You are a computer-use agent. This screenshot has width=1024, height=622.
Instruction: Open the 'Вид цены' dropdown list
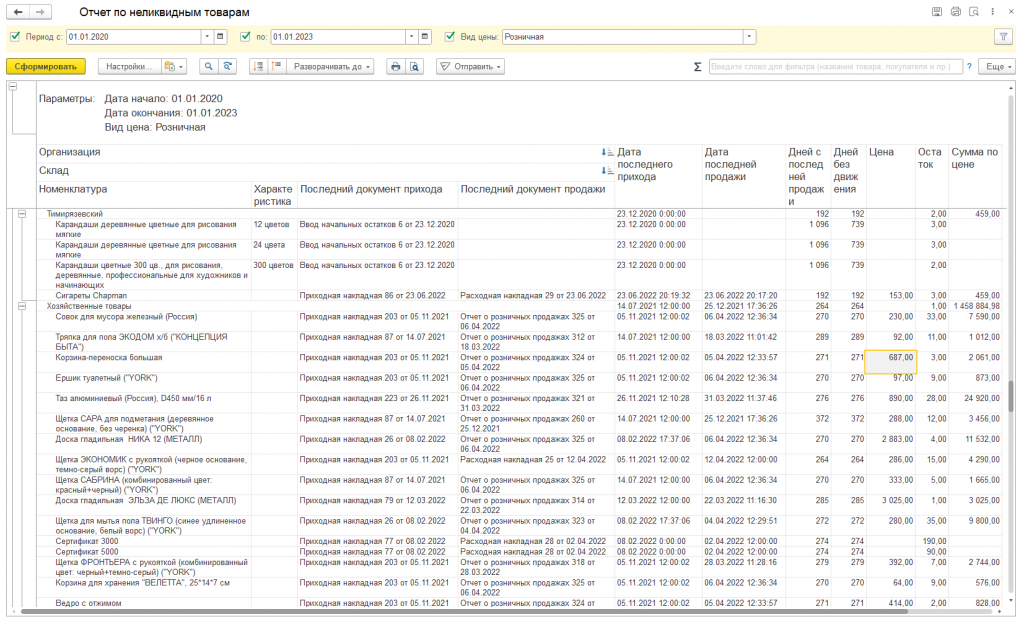[x=749, y=37]
